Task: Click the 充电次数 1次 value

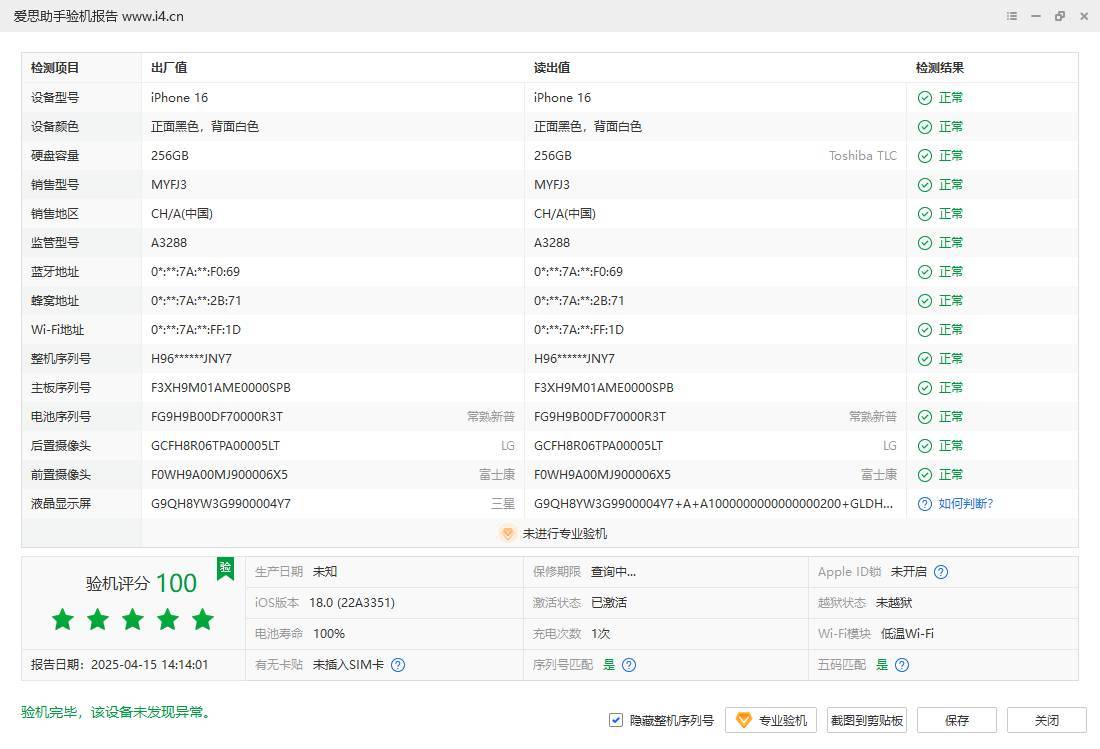Action: 601,633
